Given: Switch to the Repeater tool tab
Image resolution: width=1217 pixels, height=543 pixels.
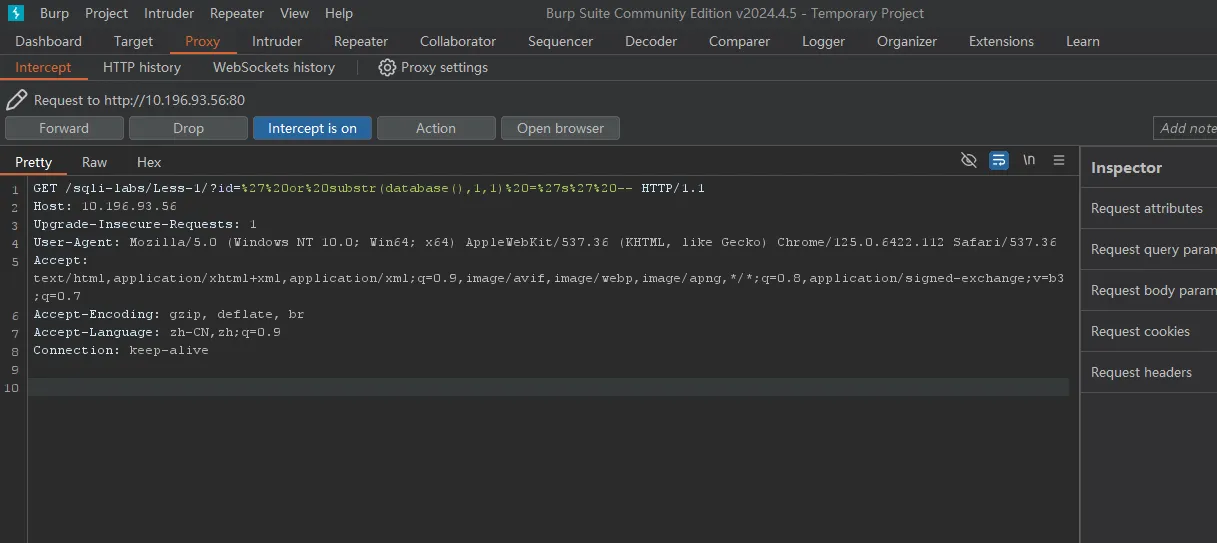Looking at the screenshot, I should click(x=361, y=41).
